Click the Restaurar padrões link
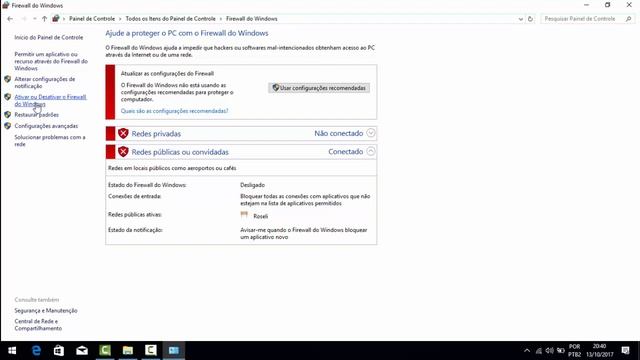 (36, 115)
